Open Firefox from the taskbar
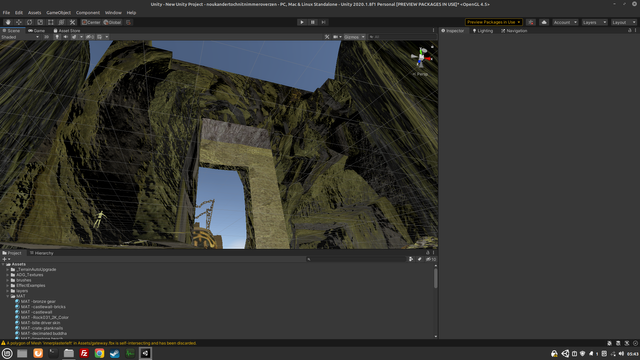Viewport: 640px width, 360px height. [38, 353]
